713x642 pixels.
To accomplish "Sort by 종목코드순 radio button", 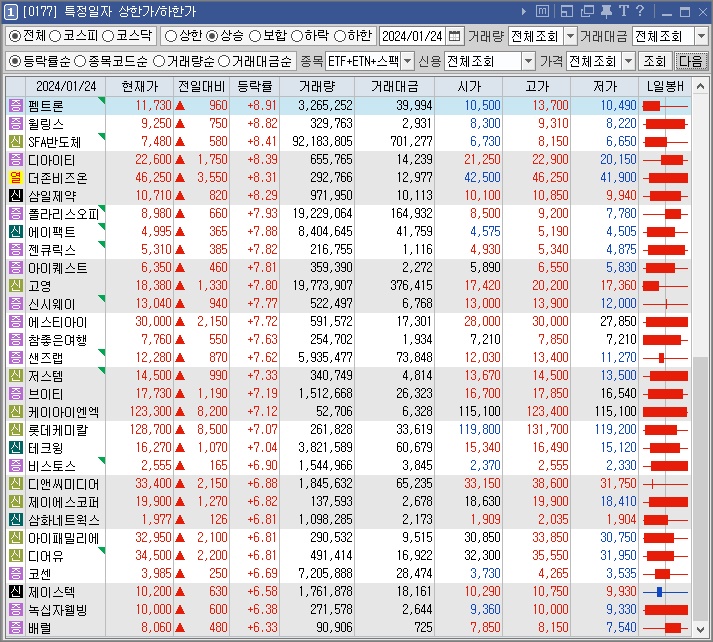I will 80,61.
